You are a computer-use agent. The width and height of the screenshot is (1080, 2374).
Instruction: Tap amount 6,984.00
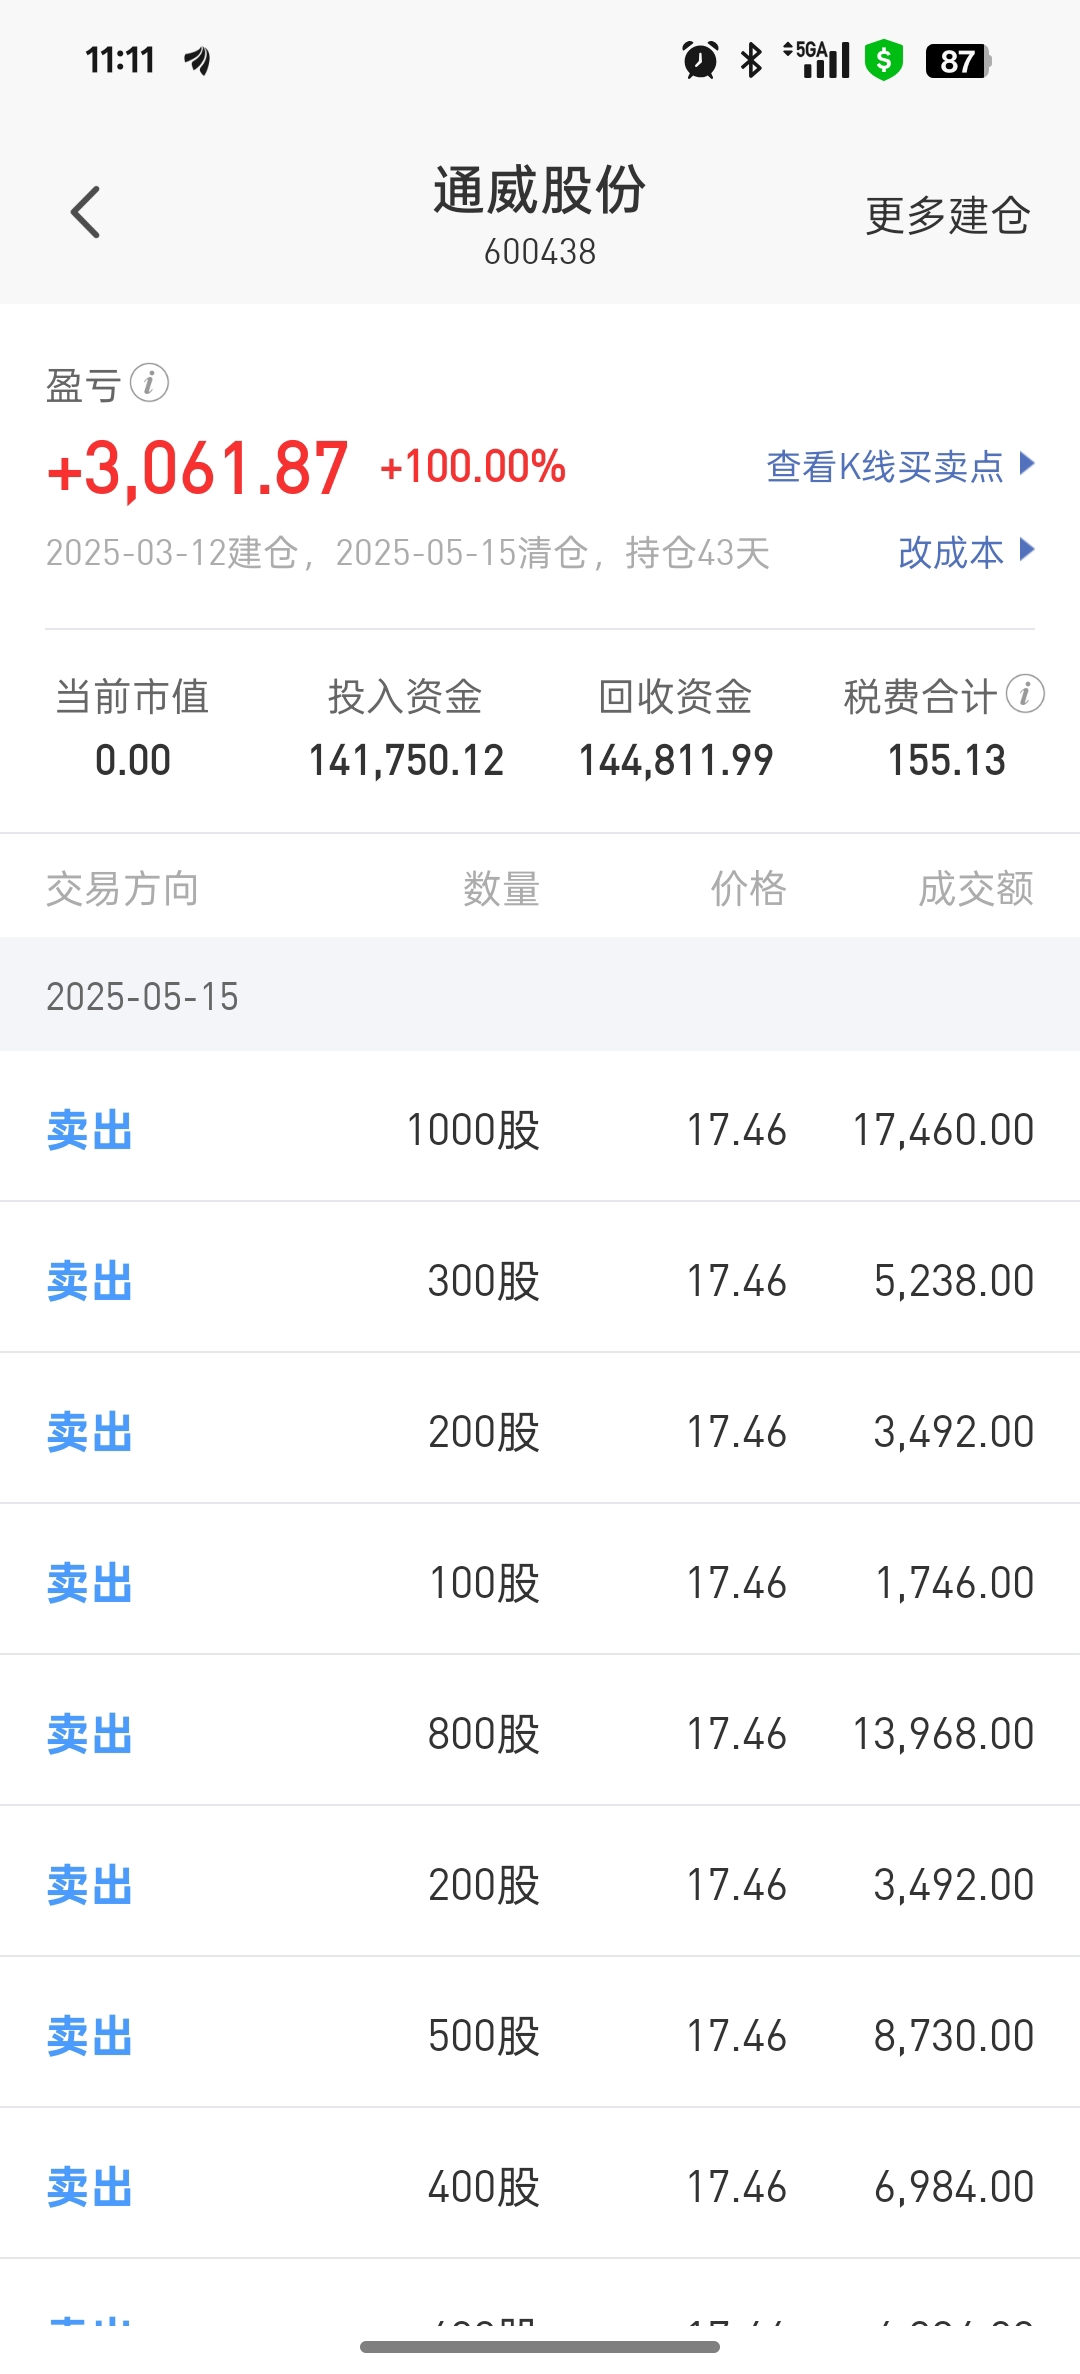click(x=954, y=2187)
